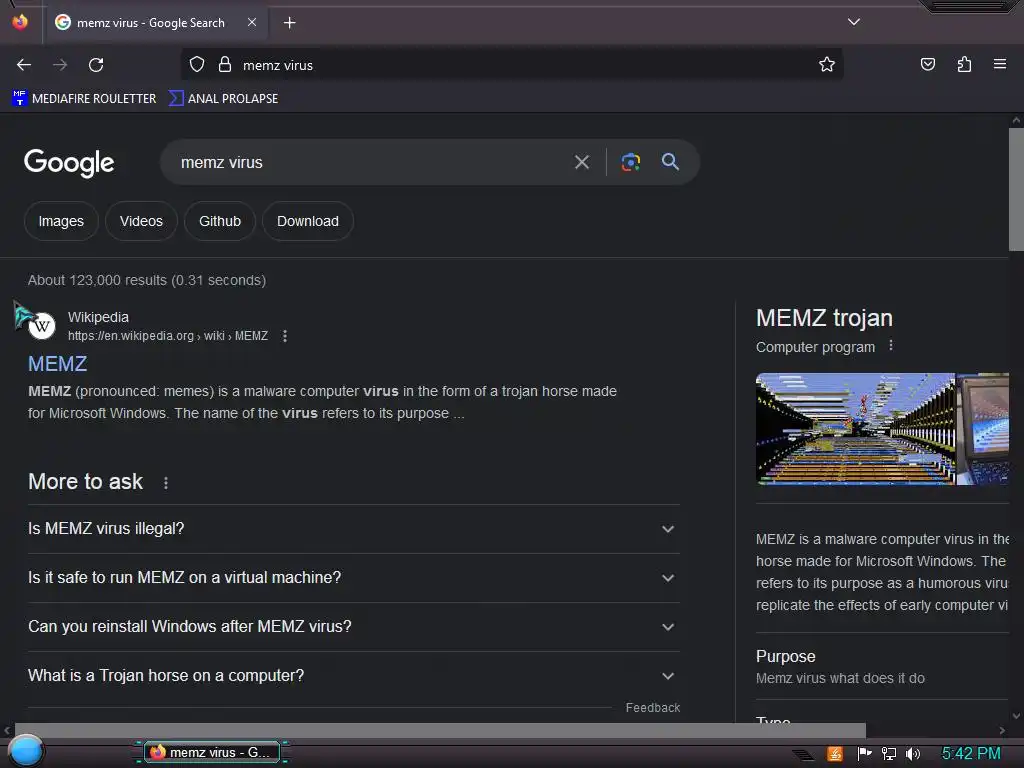Click the browser address bar
The width and height of the screenshot is (1024, 768).
click(512, 65)
